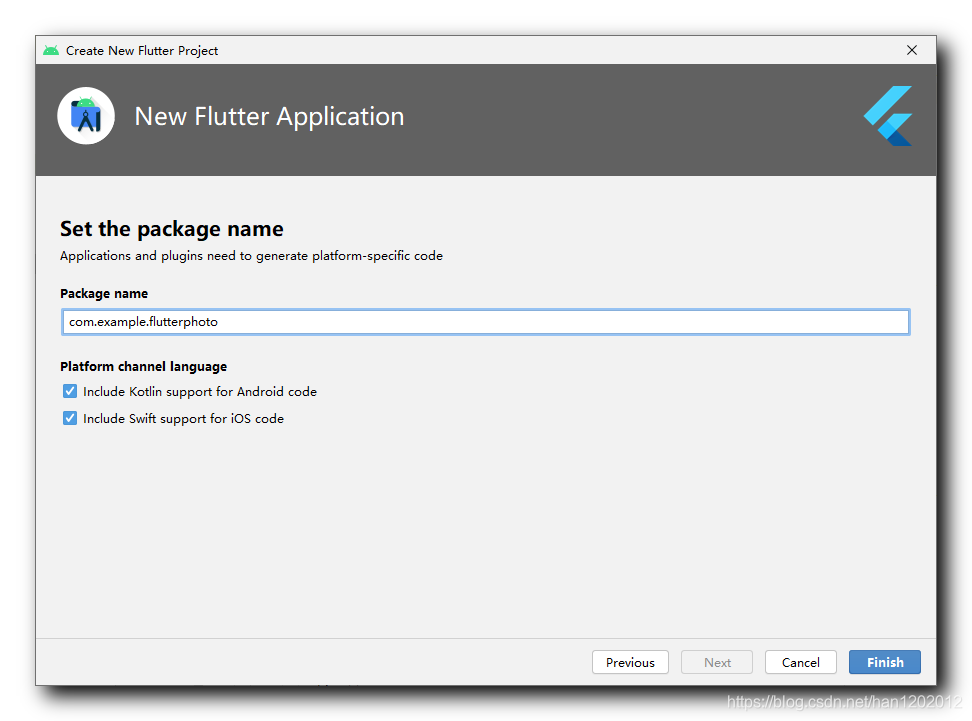Close the Create New Flutter Project dialog
This screenshot has height=721, width=972.
(912, 50)
